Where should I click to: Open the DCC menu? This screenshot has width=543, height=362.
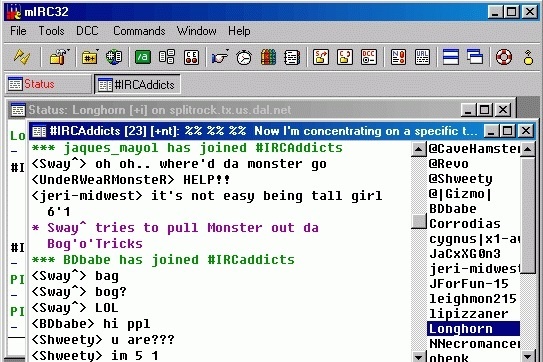[87, 31]
